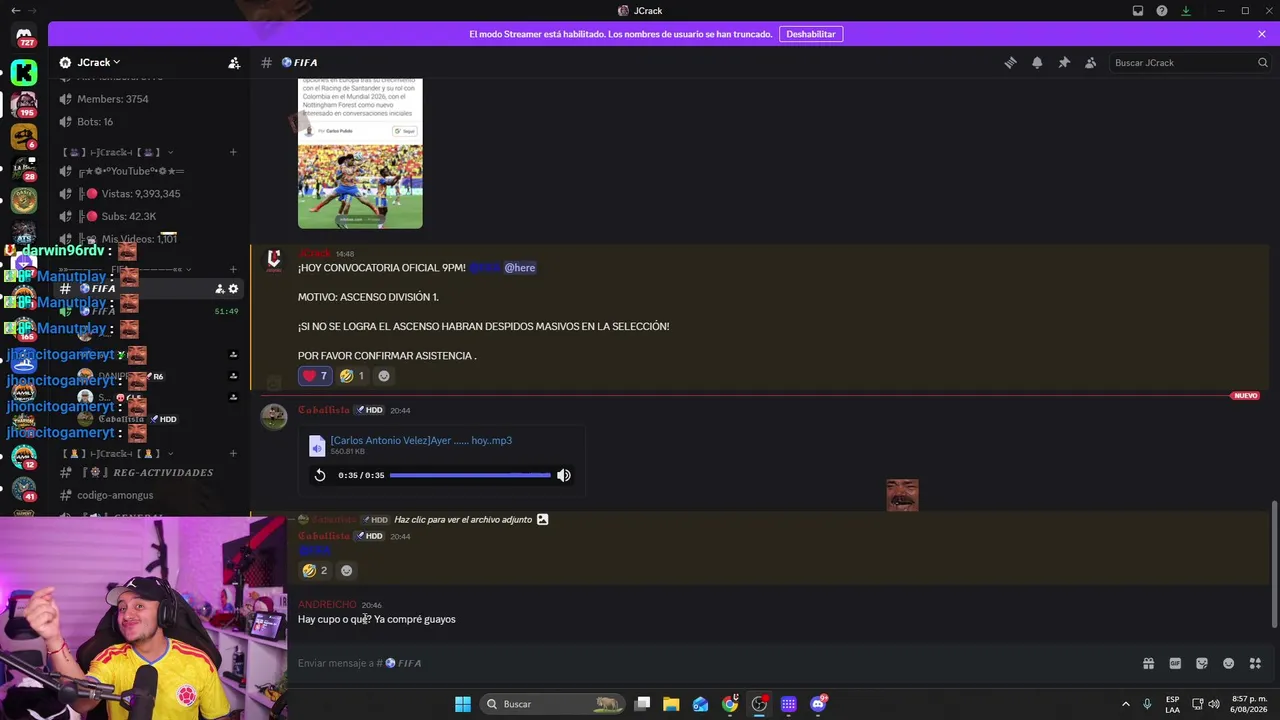Click 'Haz clic para ver el archivo adjunto'

tap(463, 520)
